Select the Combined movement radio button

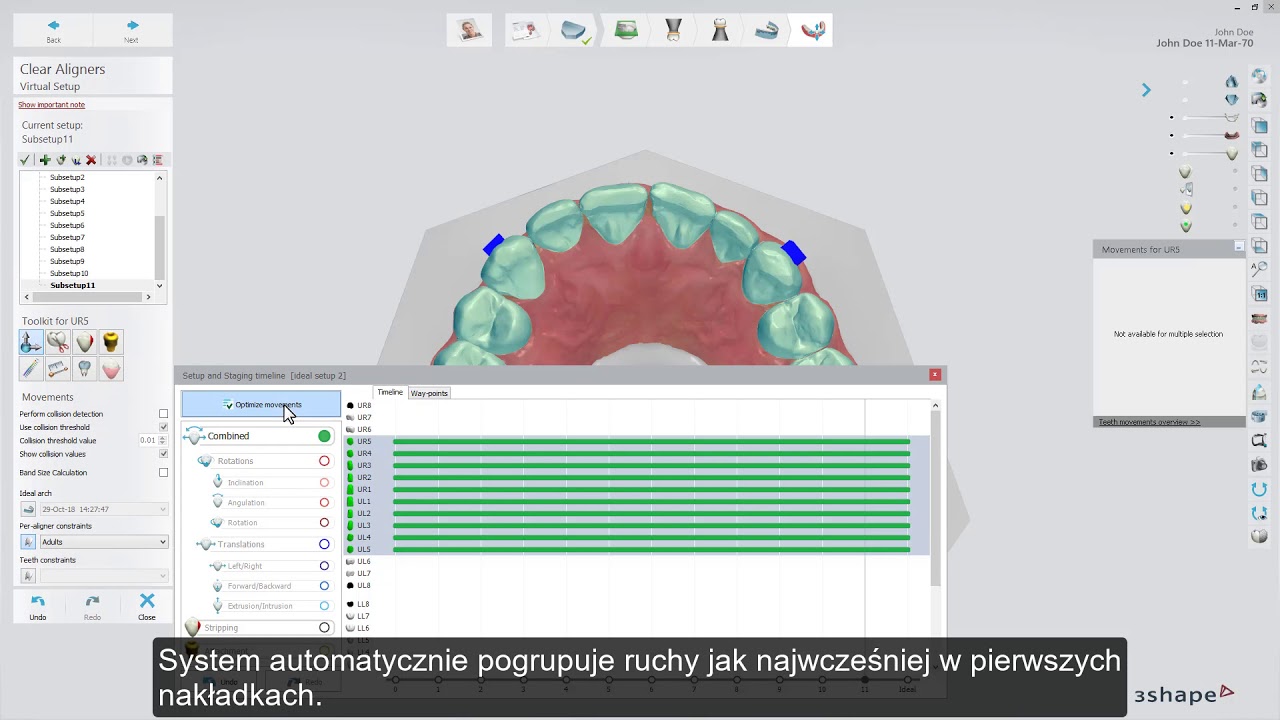(324, 436)
